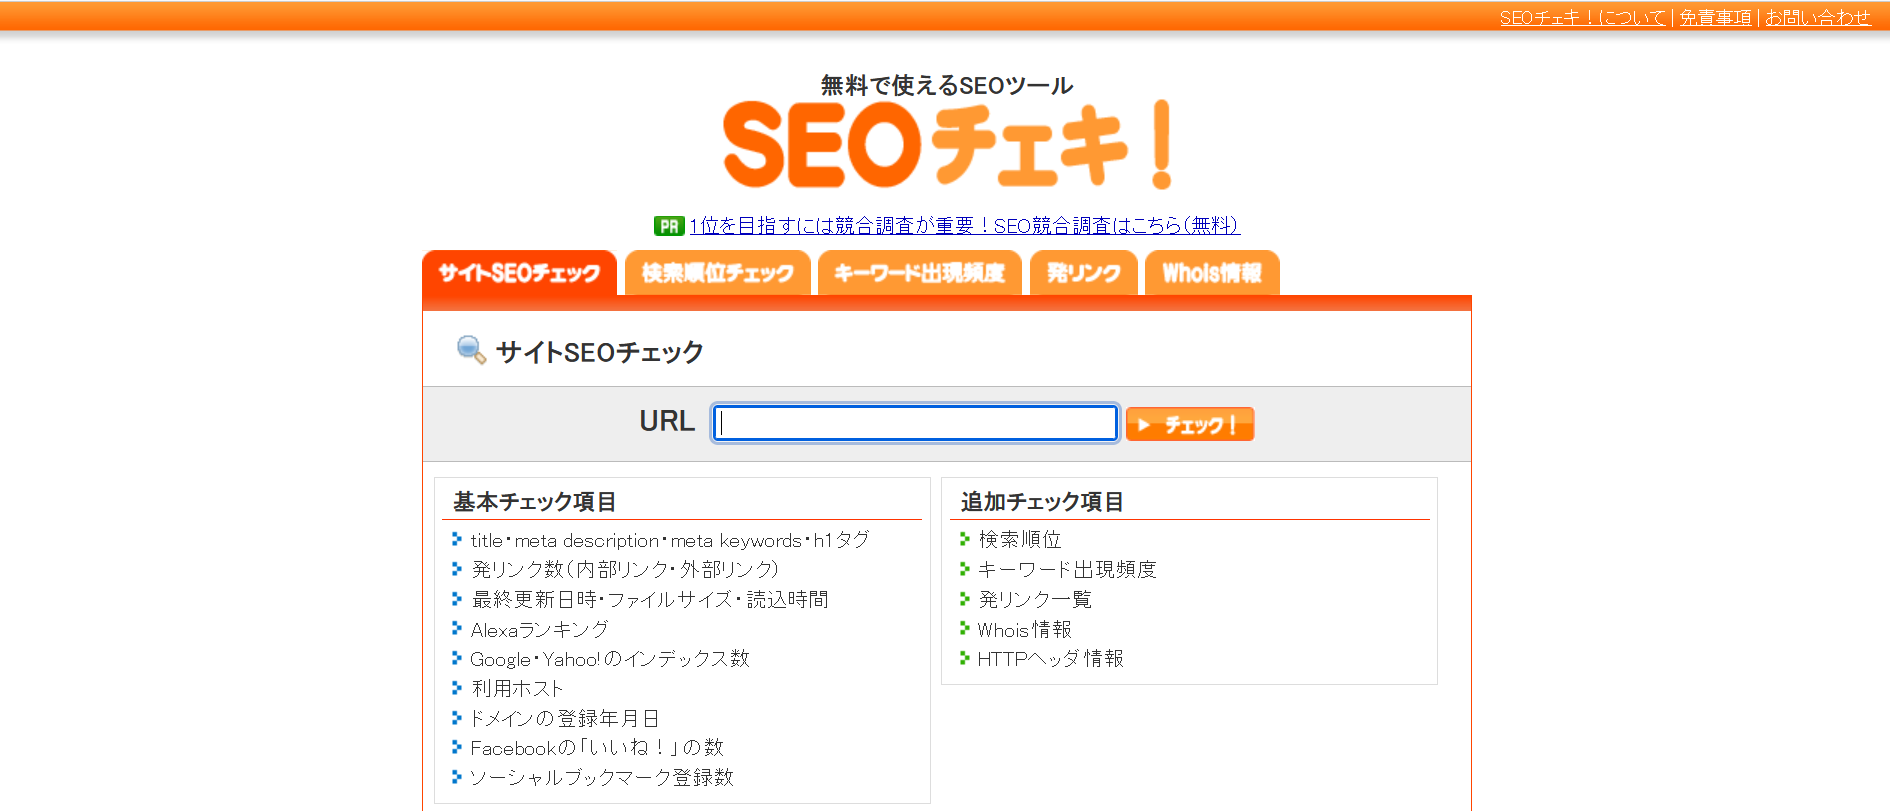Click the HTTPヘッダ情報 item

1051,658
